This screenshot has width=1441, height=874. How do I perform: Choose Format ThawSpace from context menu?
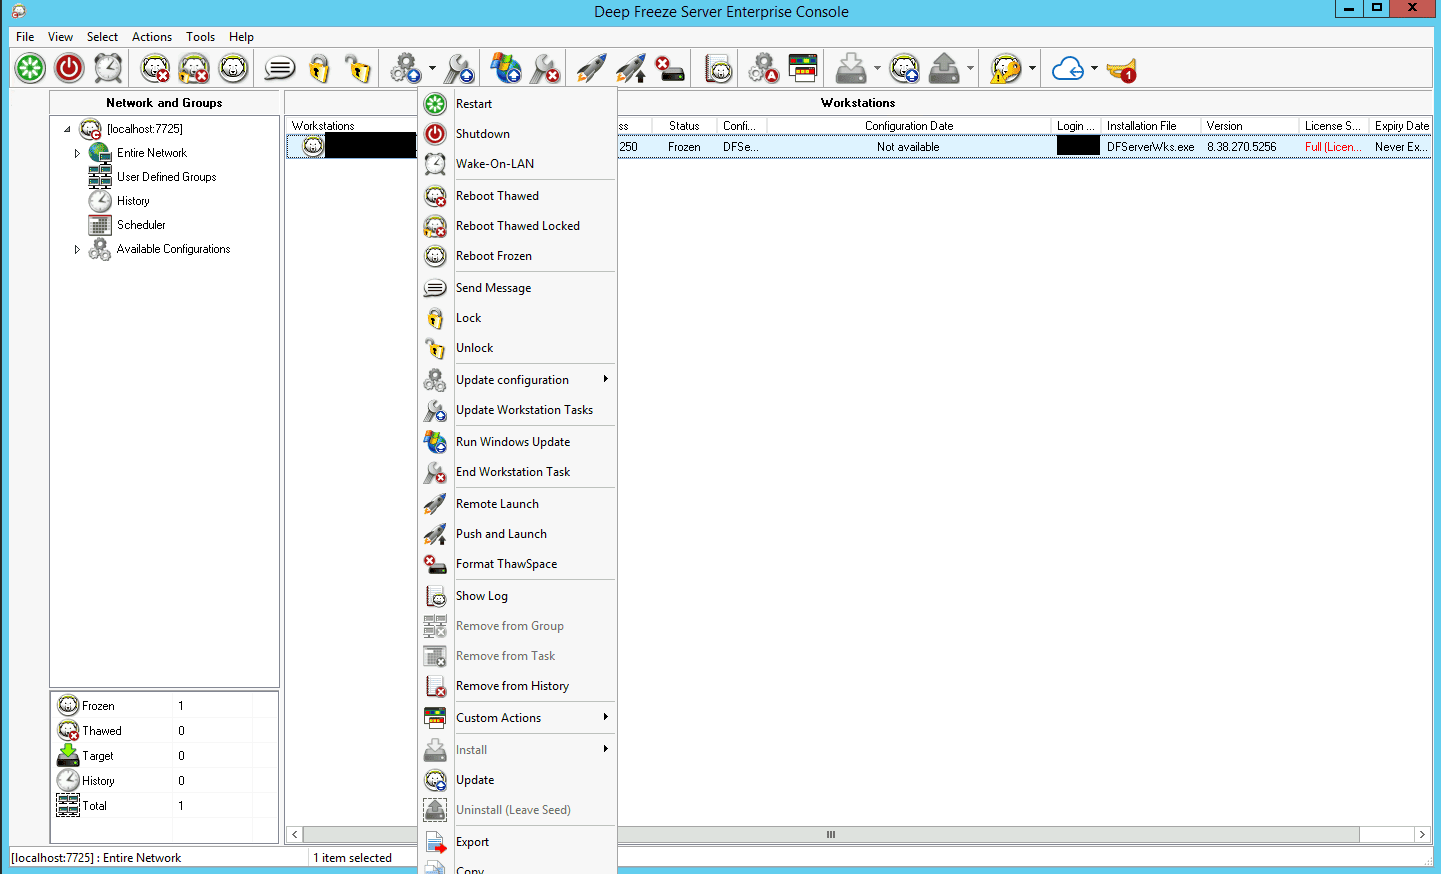click(517, 564)
